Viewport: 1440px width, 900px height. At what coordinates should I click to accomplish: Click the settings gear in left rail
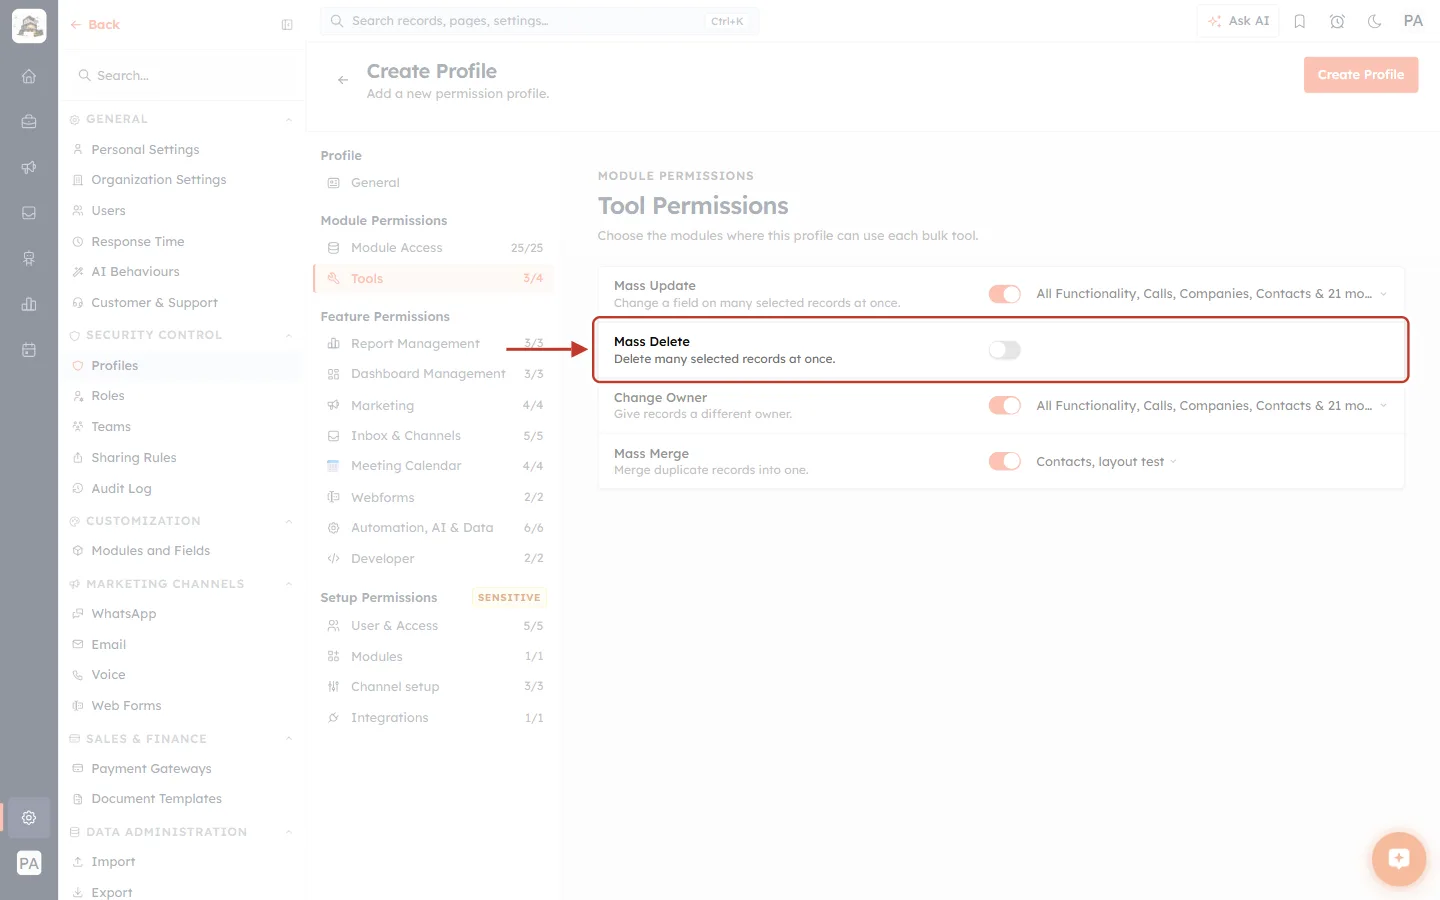pos(29,817)
